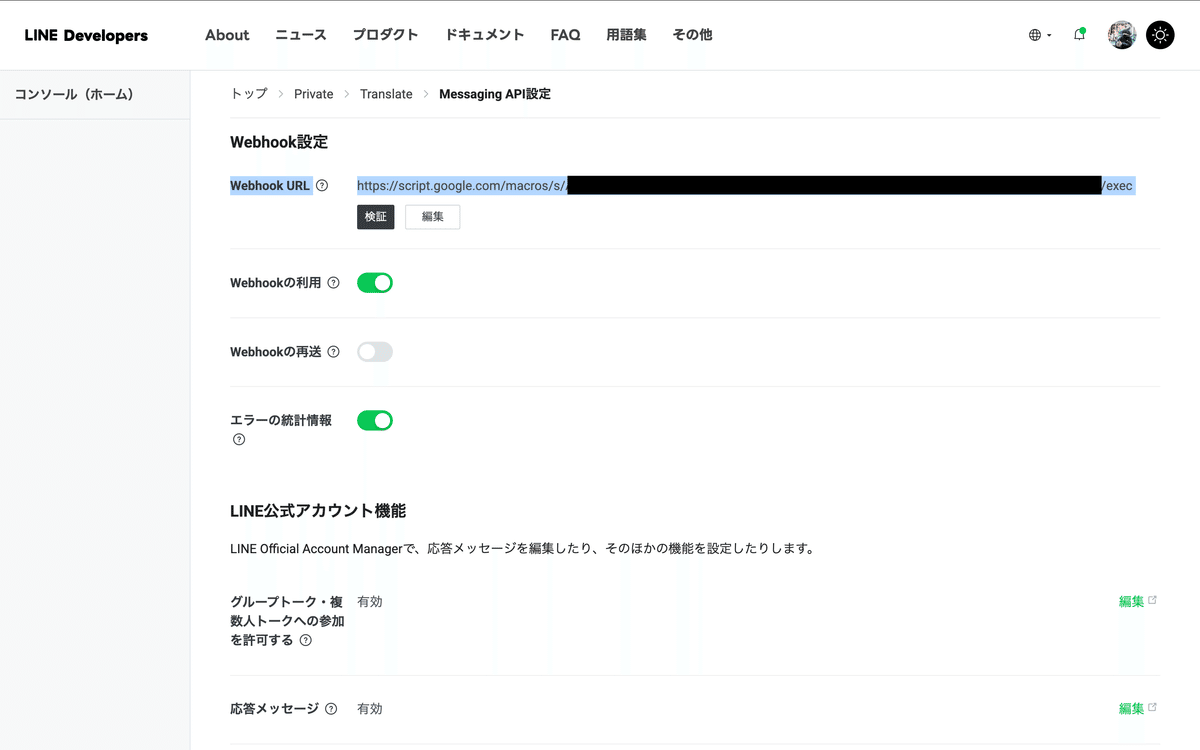Open the ニュース menu item

tap(301, 35)
